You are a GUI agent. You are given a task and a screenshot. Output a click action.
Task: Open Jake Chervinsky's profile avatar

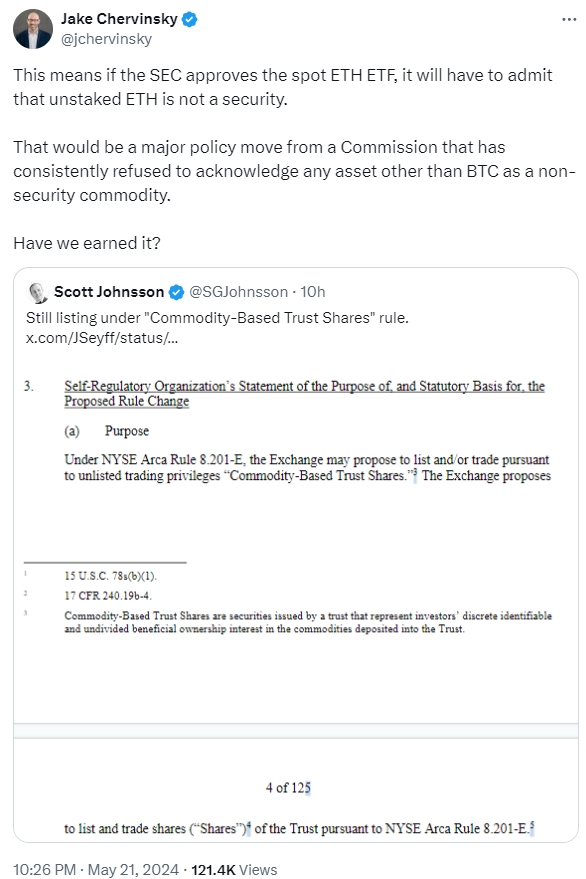coord(33,29)
